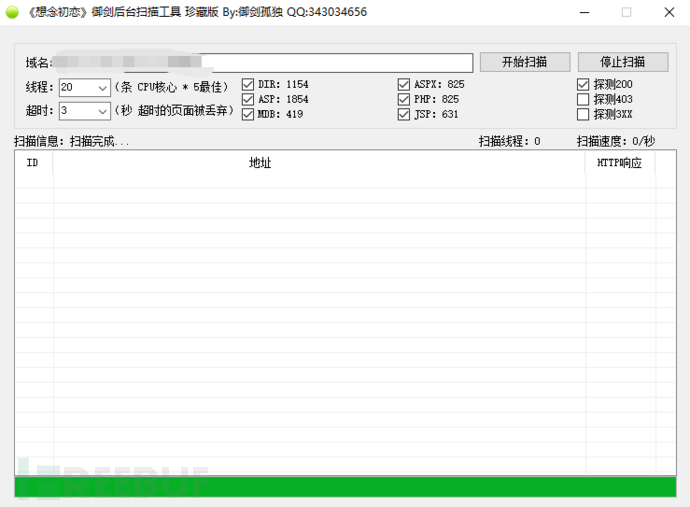Click the green app icon in title bar
Viewport: 690px width, 507px height.
pyautogui.click(x=12, y=12)
